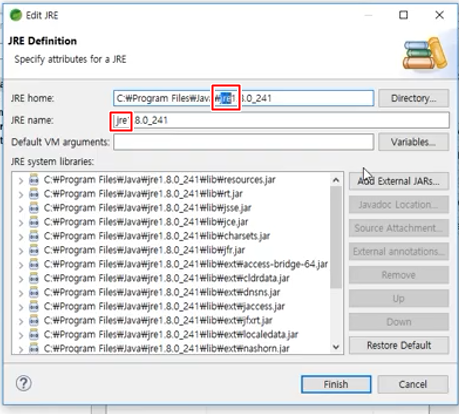Focus the Default VM arguments field
Viewport: 459px width, 414px height.
(243, 142)
